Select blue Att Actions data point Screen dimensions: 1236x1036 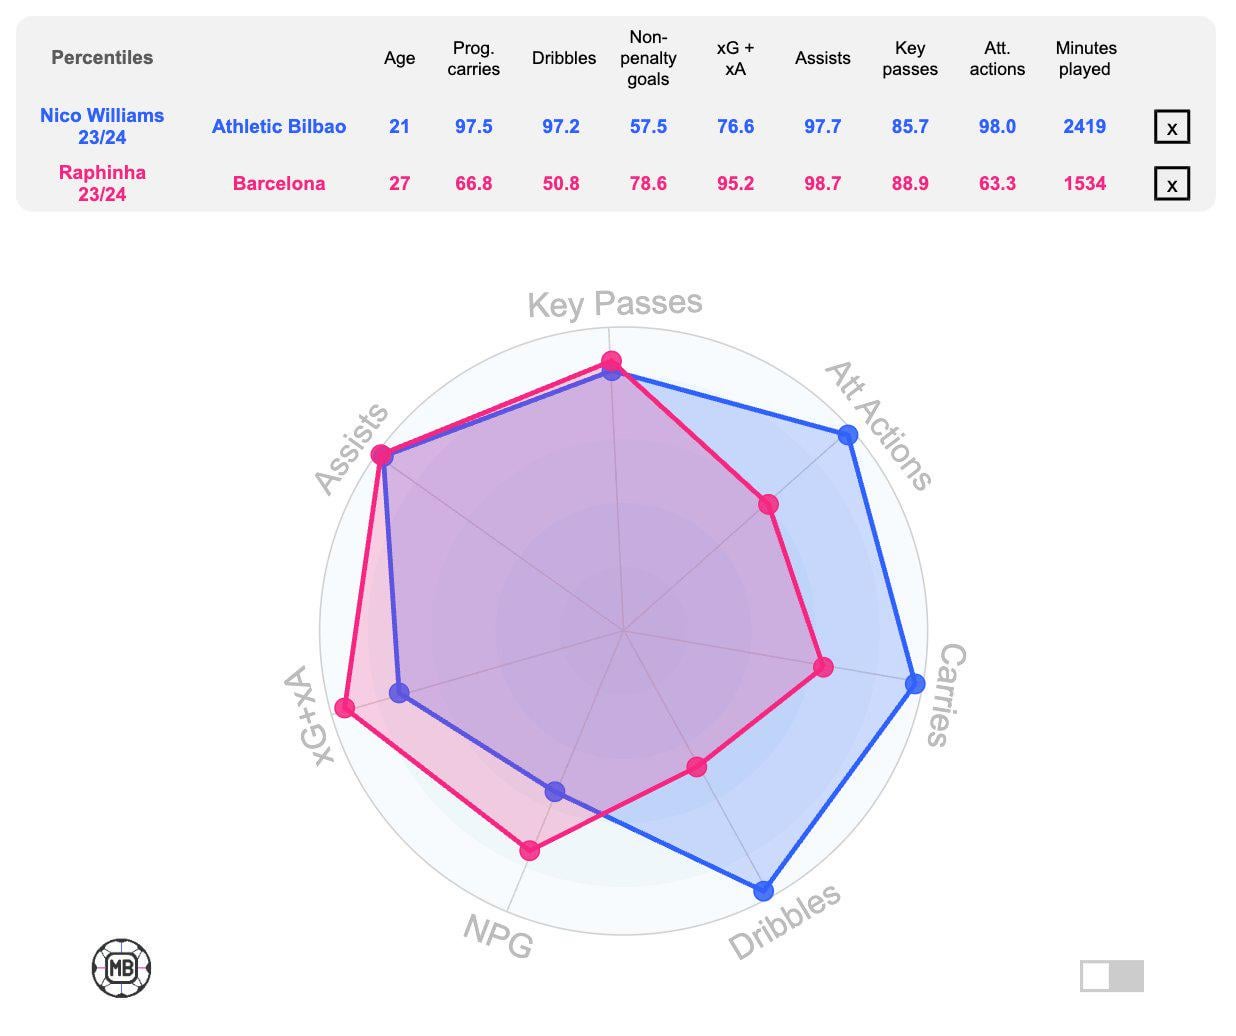click(x=848, y=435)
